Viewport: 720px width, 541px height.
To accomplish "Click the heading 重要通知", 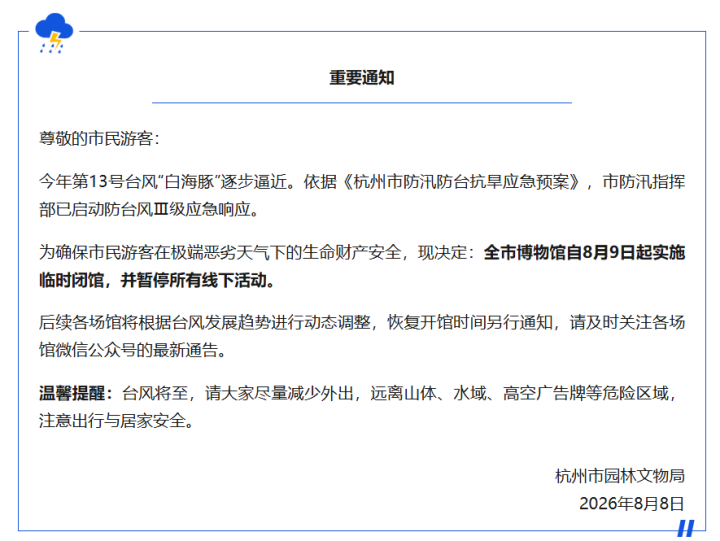I will click(x=362, y=78).
